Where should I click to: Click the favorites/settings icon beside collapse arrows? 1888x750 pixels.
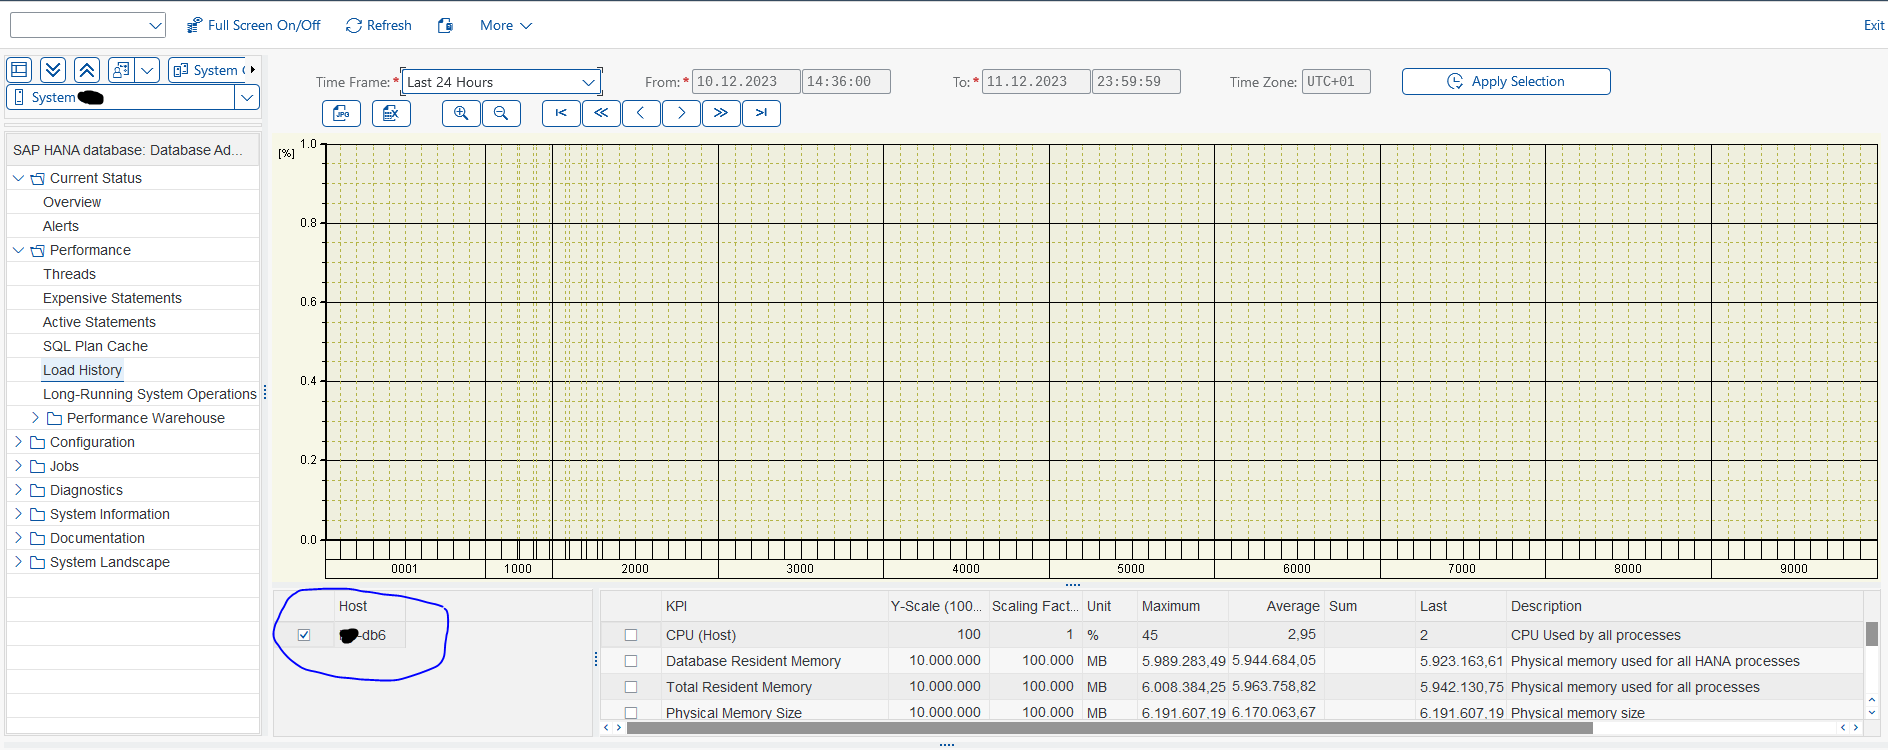coord(121,70)
